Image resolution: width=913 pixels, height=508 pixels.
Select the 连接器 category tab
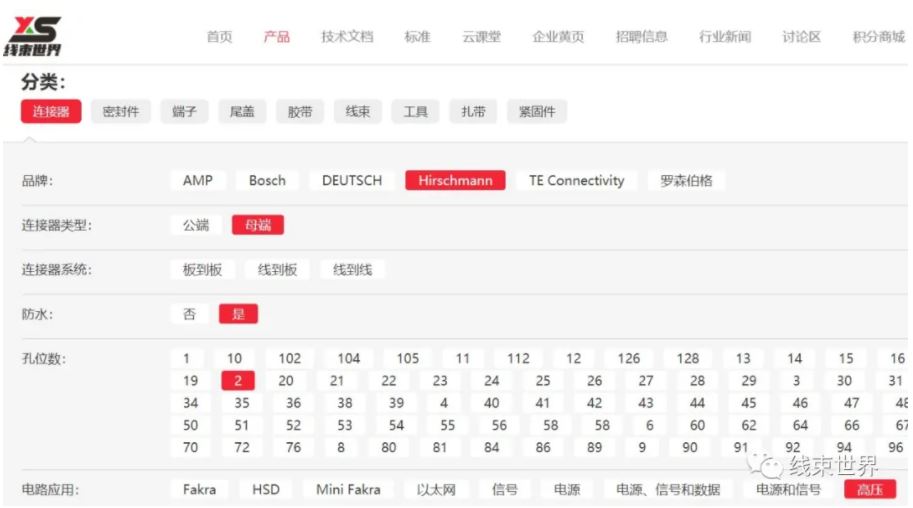coord(51,112)
